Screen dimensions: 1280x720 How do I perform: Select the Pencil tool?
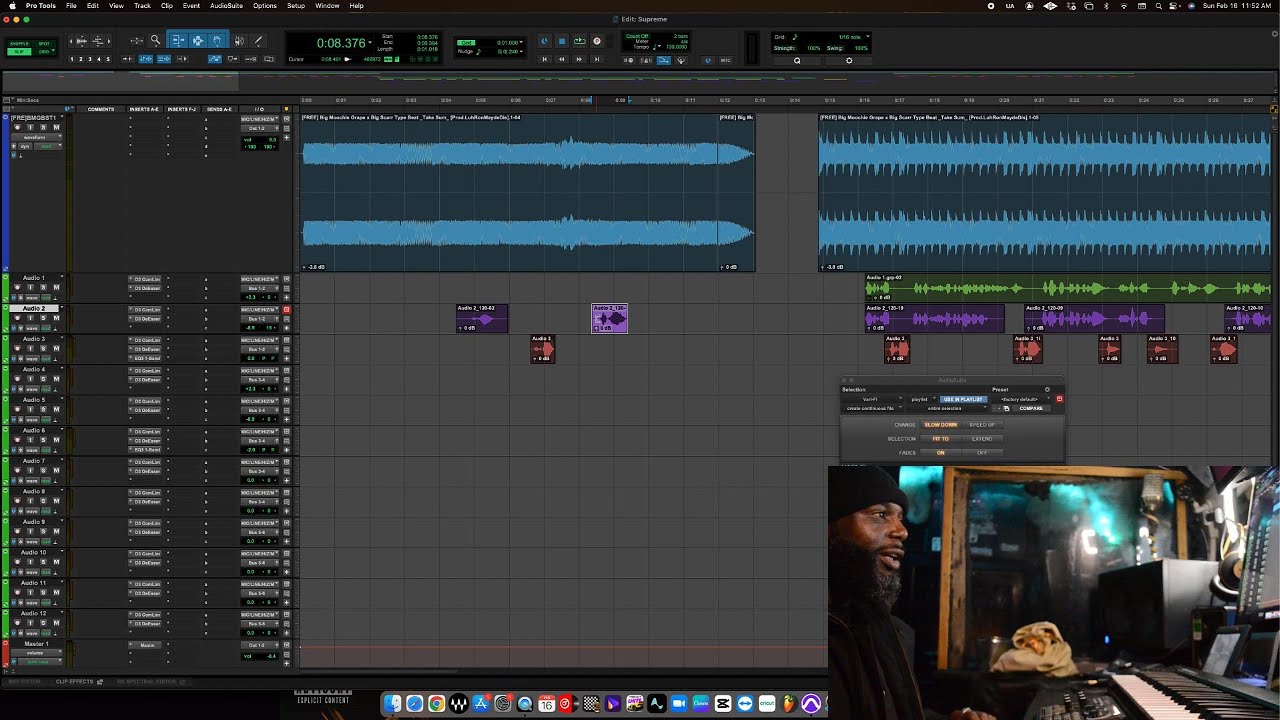(x=259, y=41)
